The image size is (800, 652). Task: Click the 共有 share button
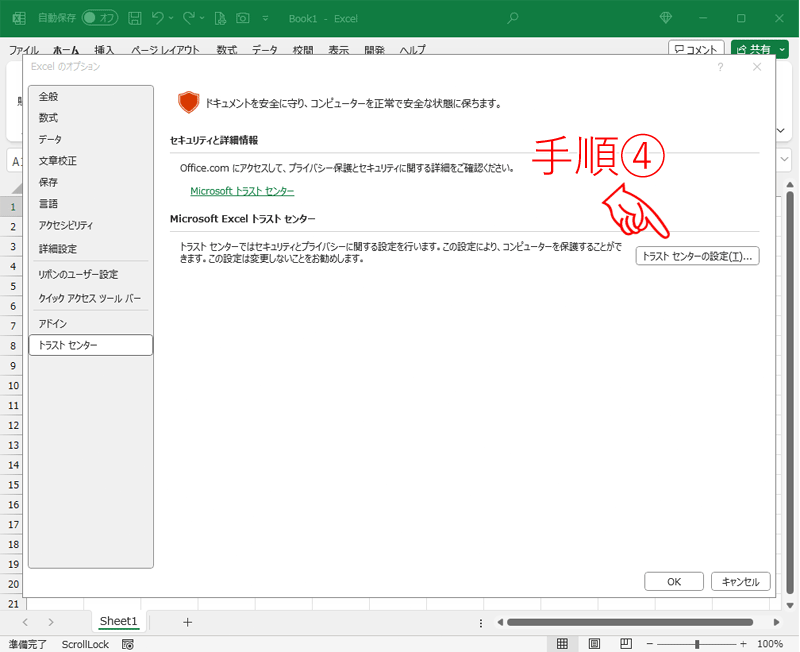click(754, 49)
